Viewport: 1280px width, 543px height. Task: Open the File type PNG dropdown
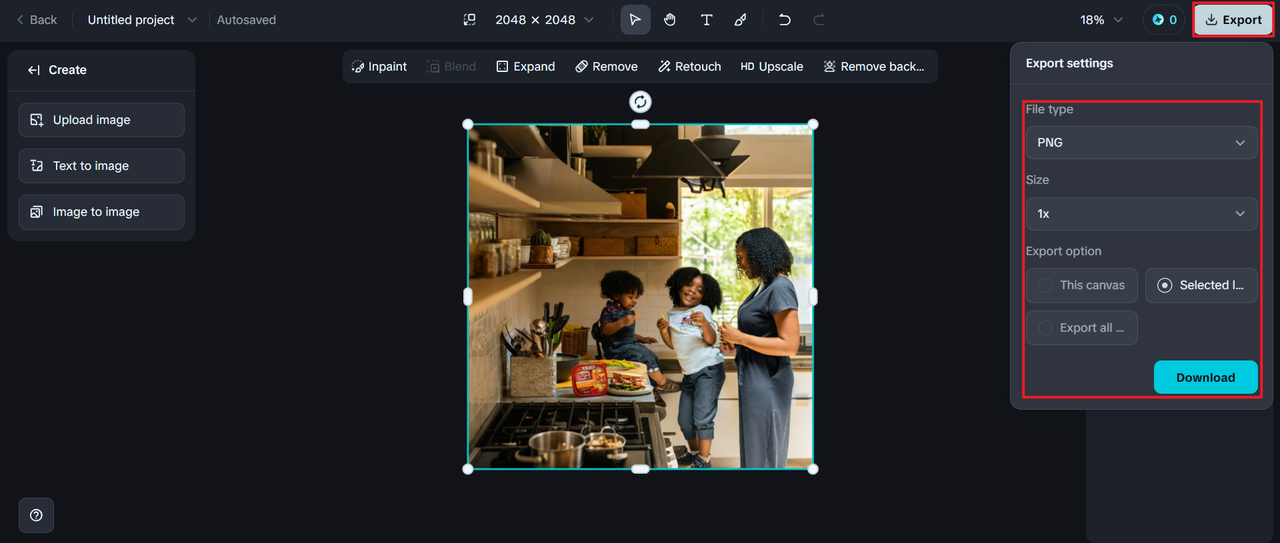pyautogui.click(x=1141, y=142)
